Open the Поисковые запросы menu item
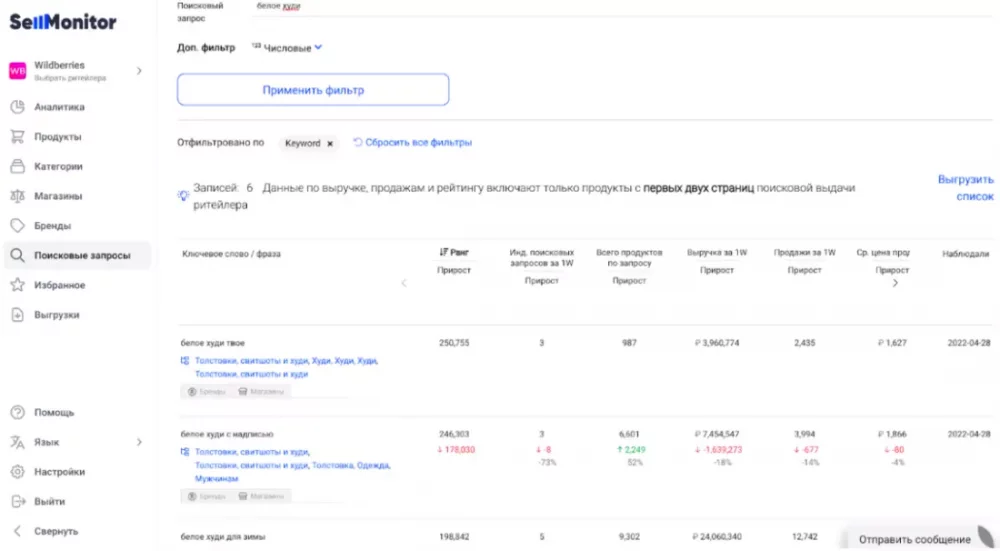The image size is (1000, 551). pyautogui.click(x=81, y=255)
